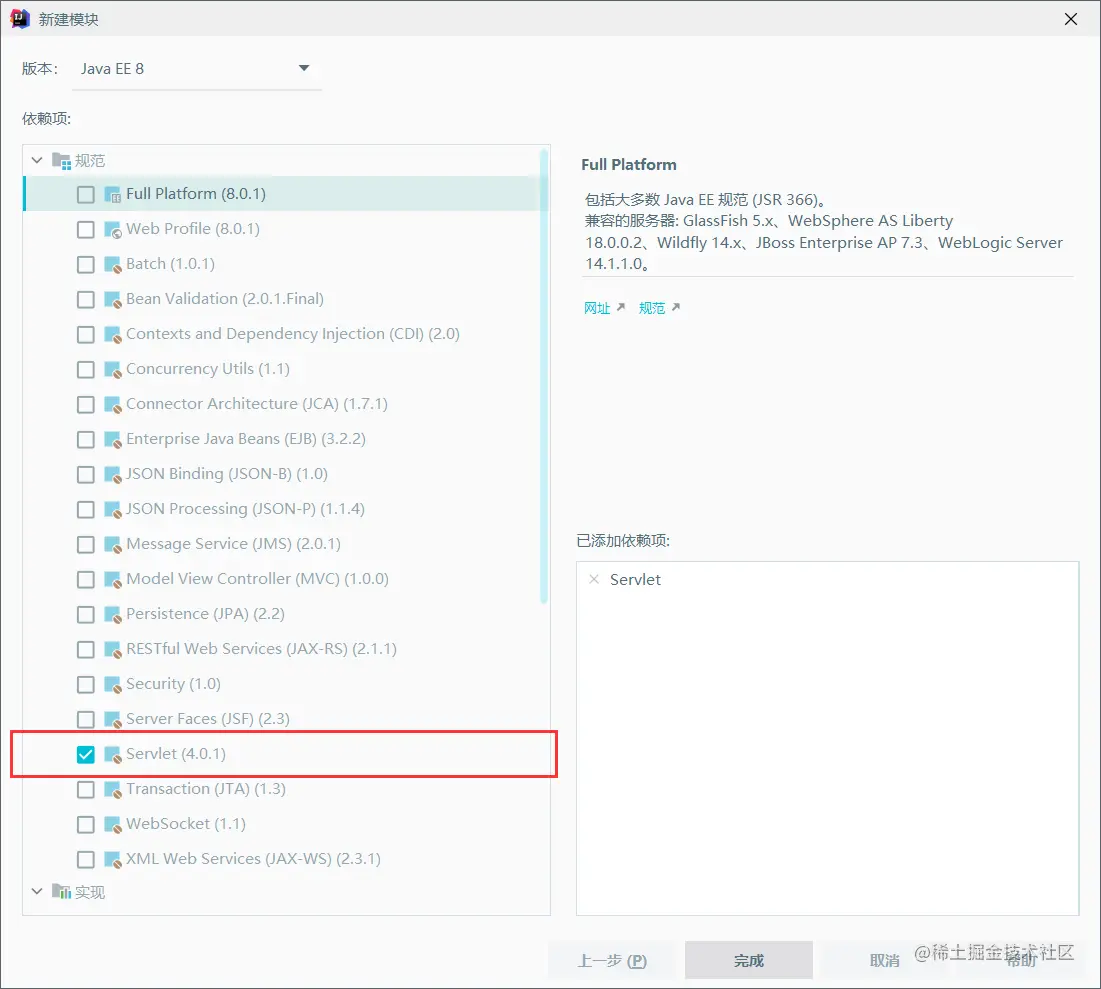Image resolution: width=1101 pixels, height=989 pixels.
Task: Click the Contexts and Dependency Injection icon
Action: (112, 335)
